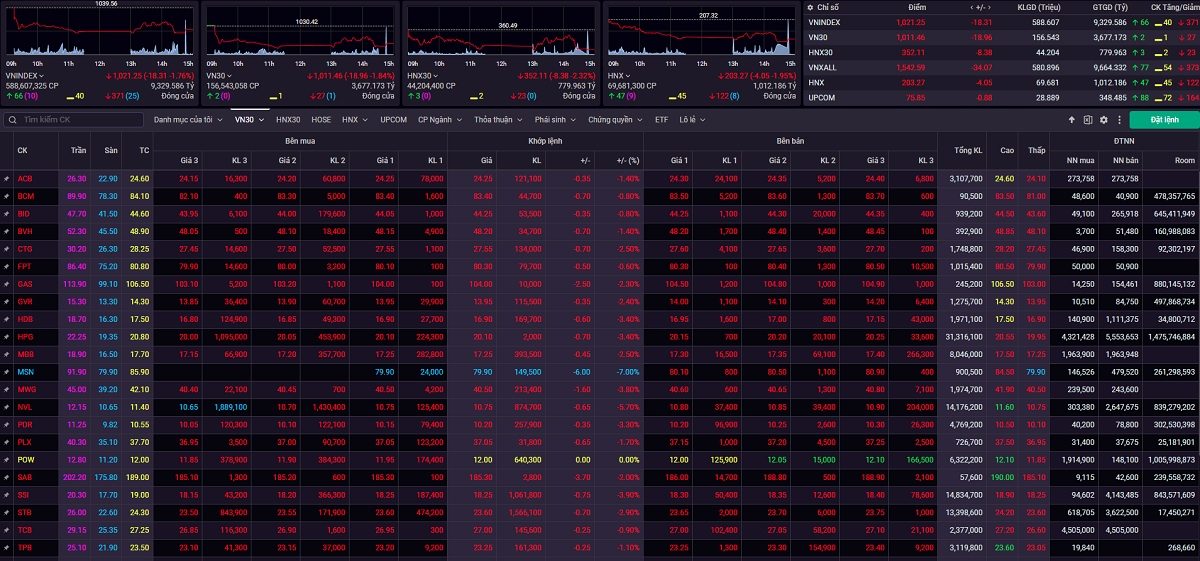
Task: Expand the VN30 chart selector dropdown
Action: 229,75
